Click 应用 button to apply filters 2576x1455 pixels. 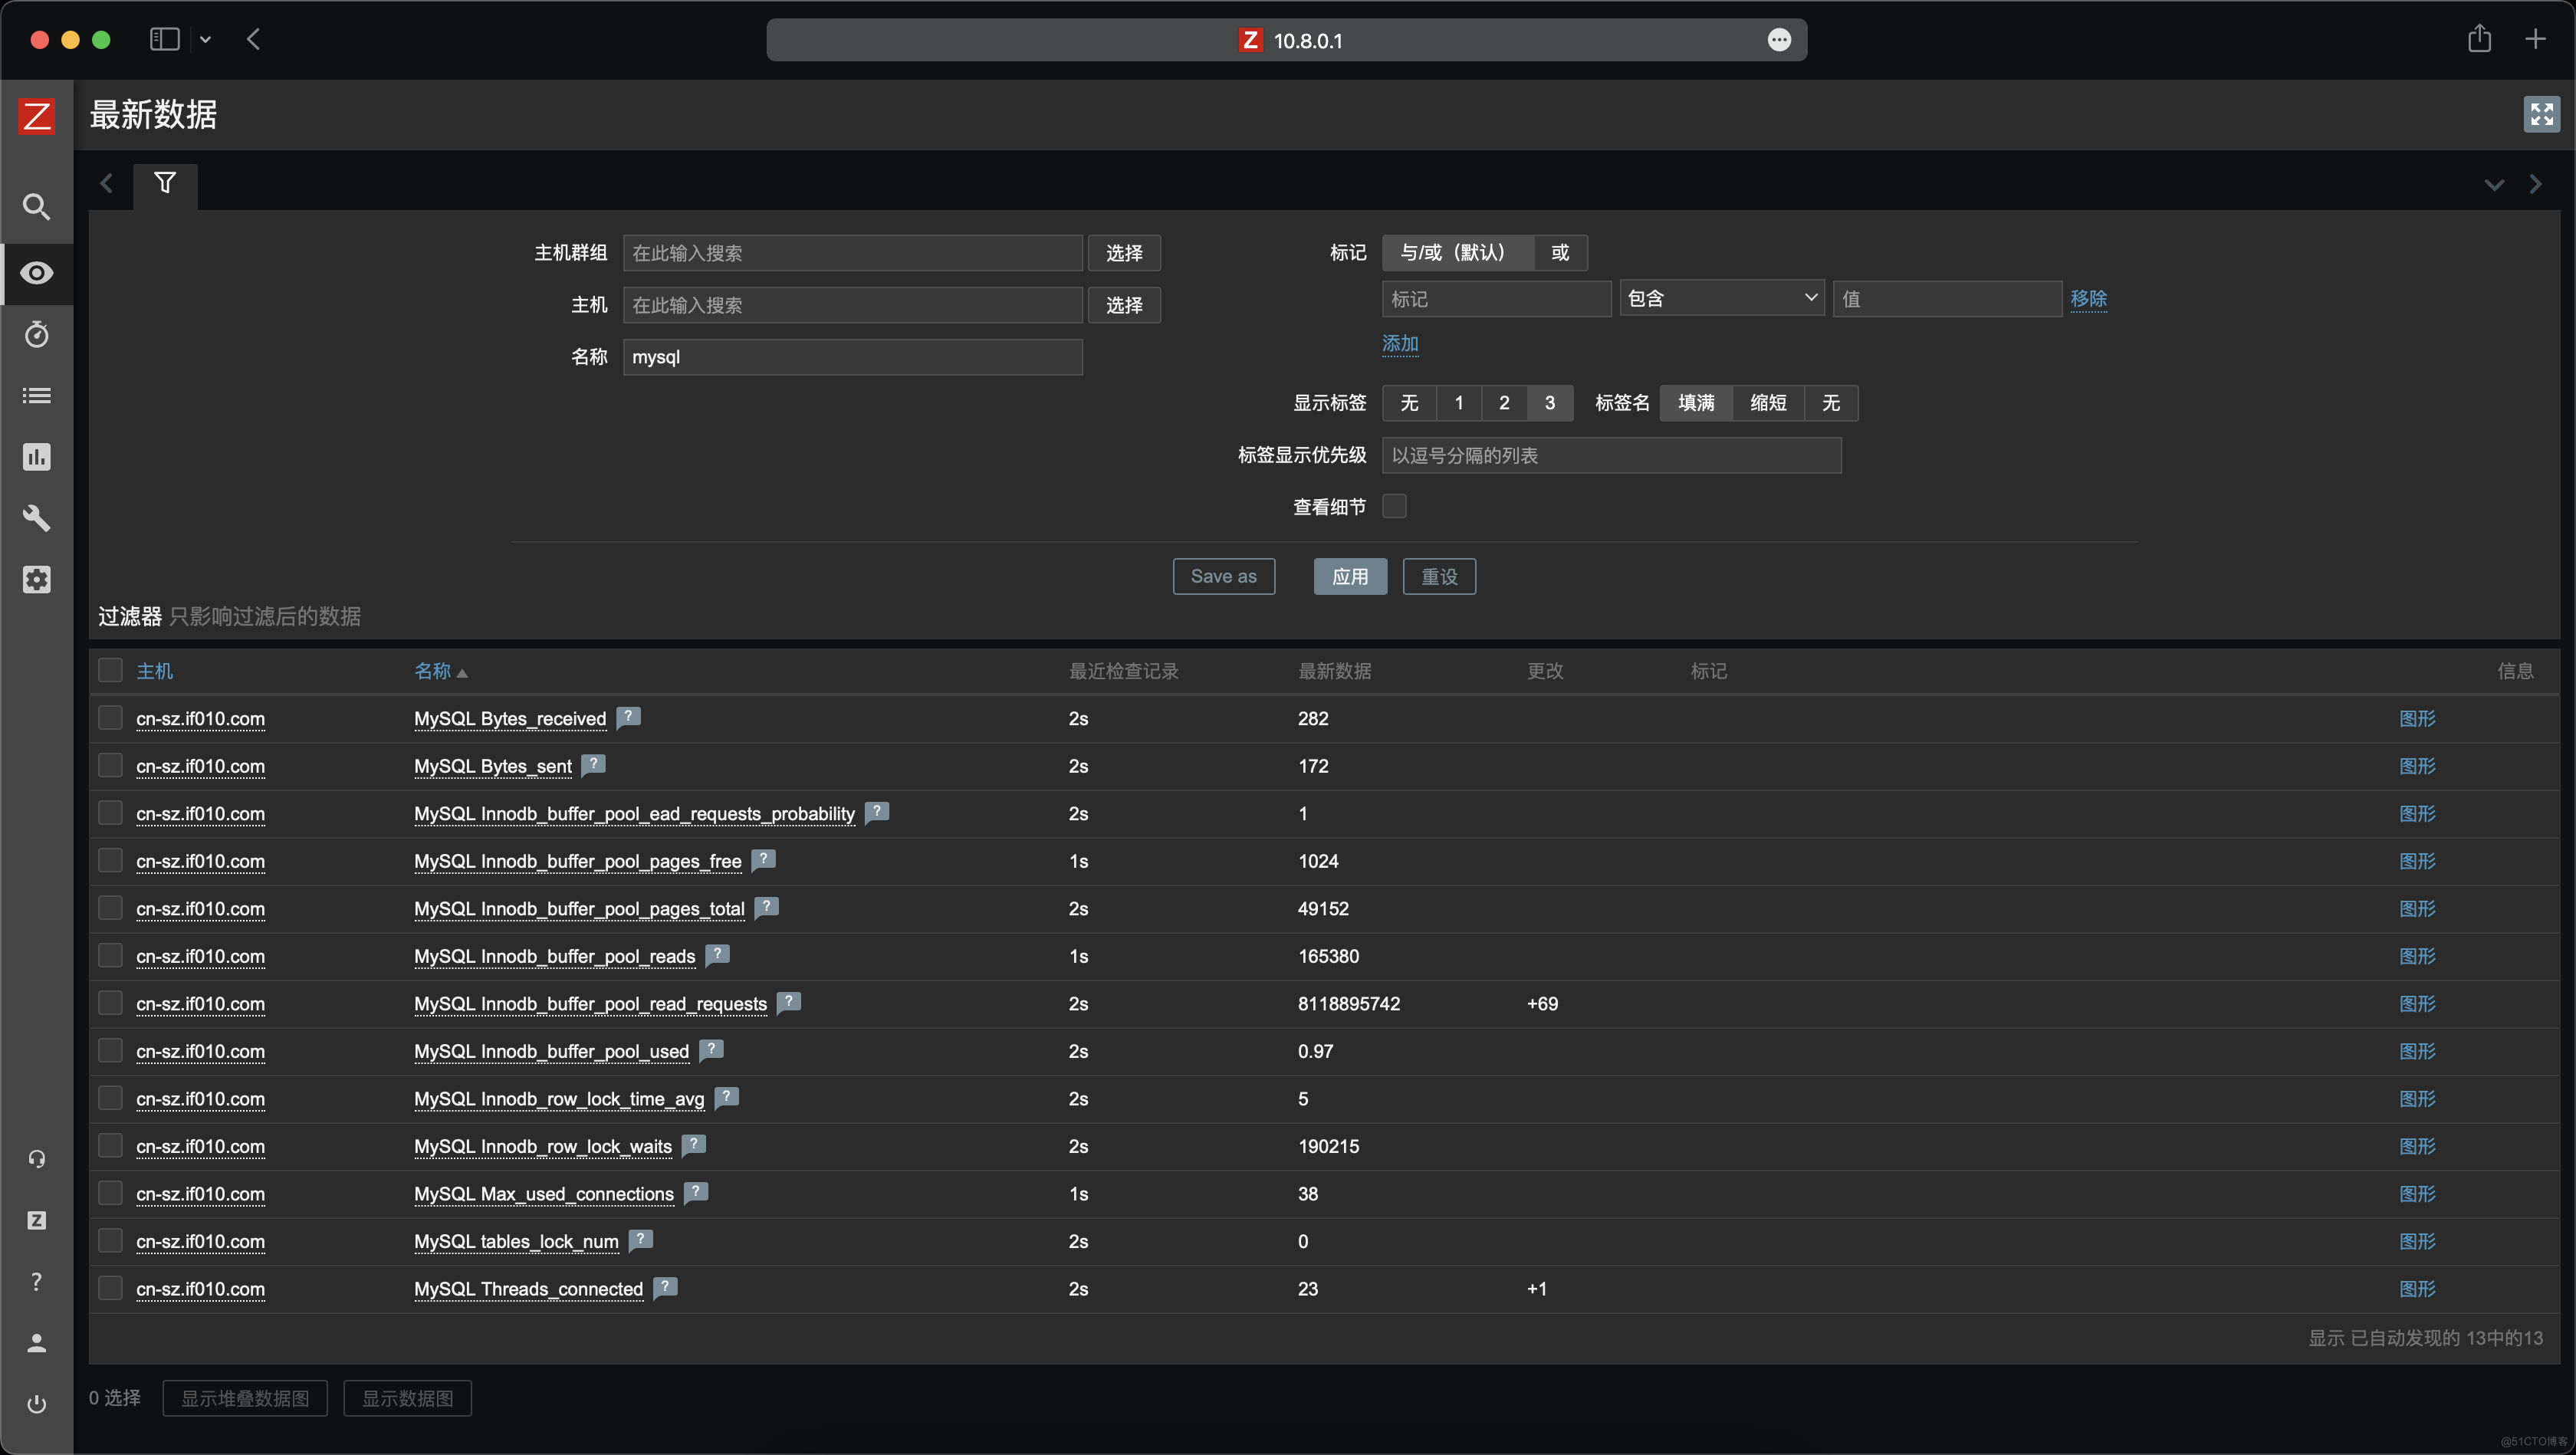coord(1346,575)
